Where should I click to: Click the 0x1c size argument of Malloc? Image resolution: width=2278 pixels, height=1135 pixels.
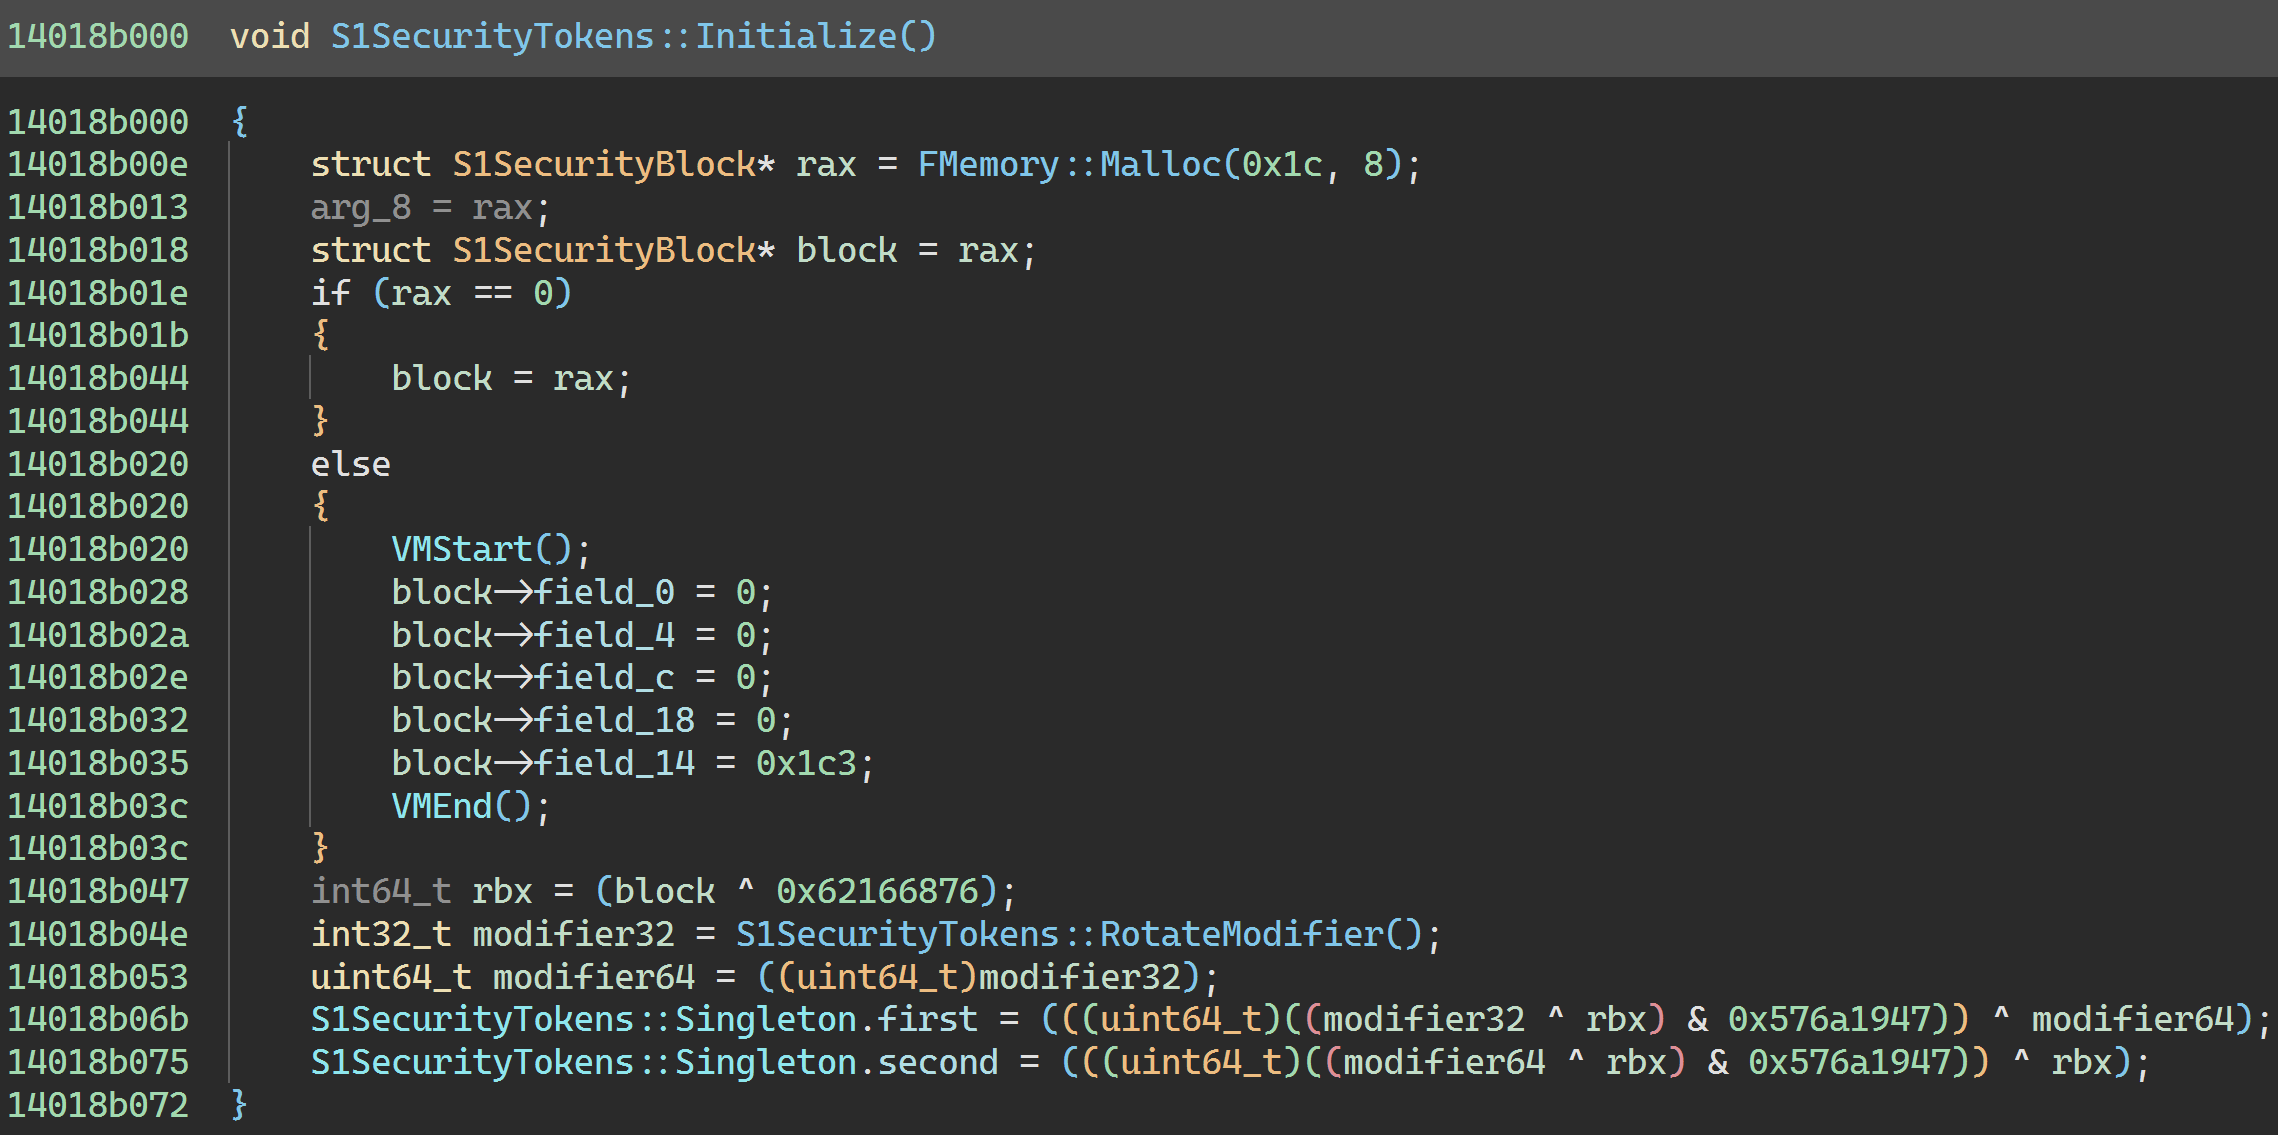1281,164
